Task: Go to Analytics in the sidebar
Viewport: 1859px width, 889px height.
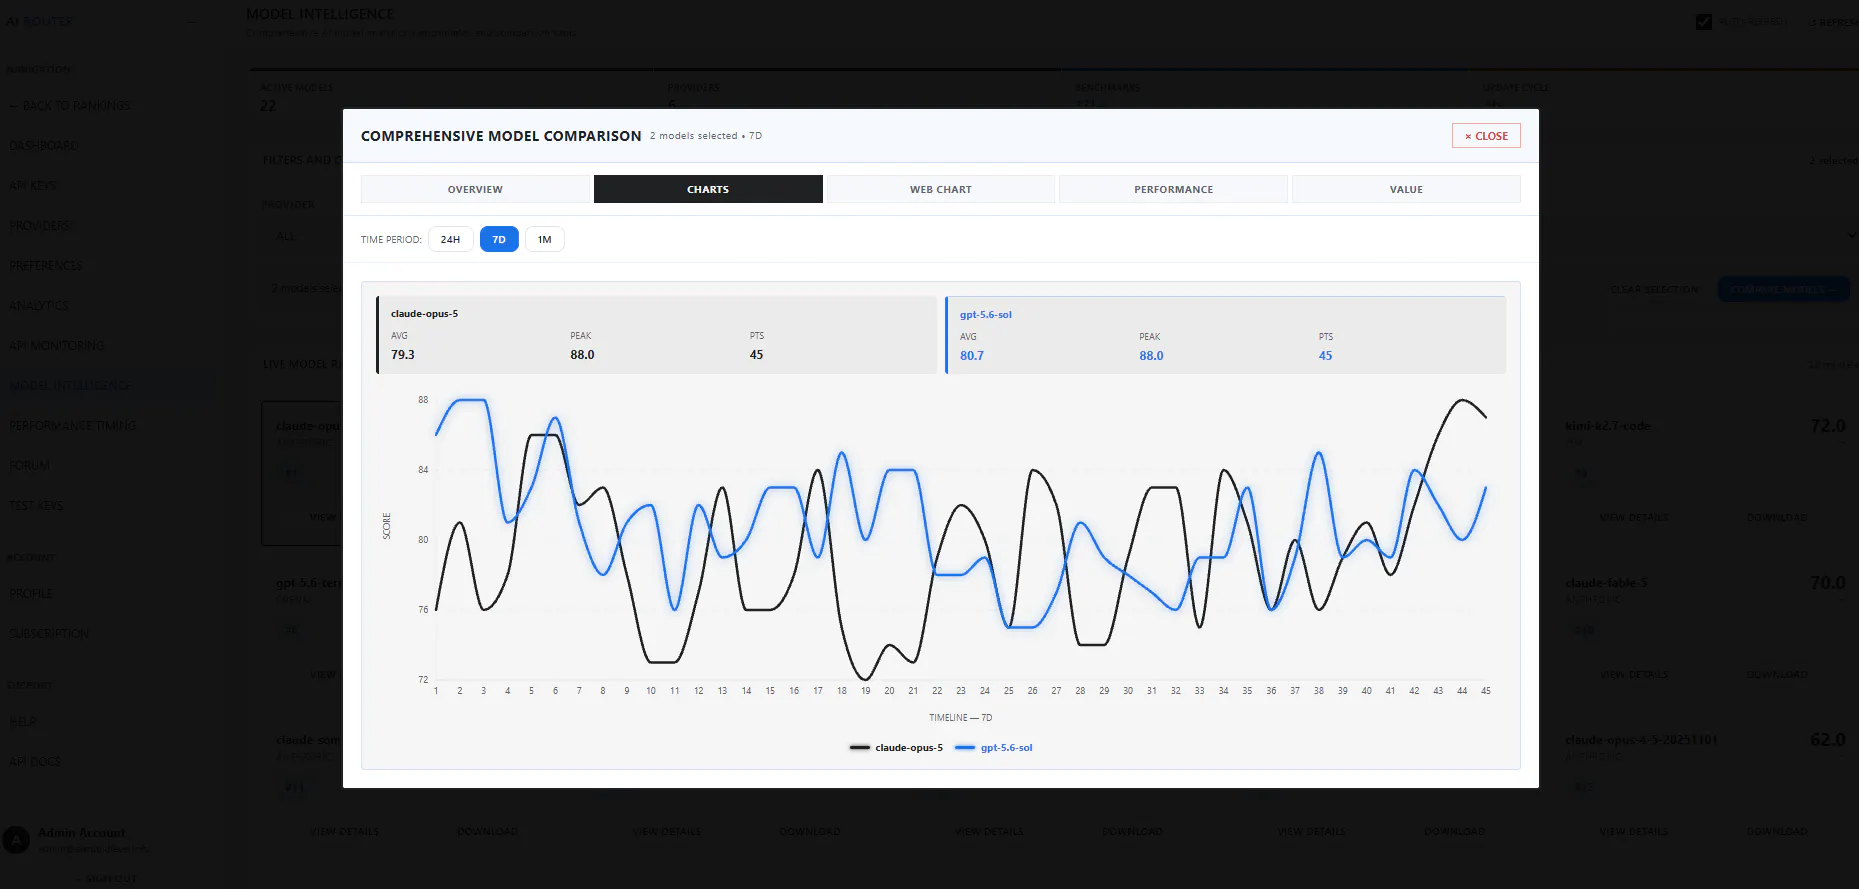Action: click(x=39, y=306)
